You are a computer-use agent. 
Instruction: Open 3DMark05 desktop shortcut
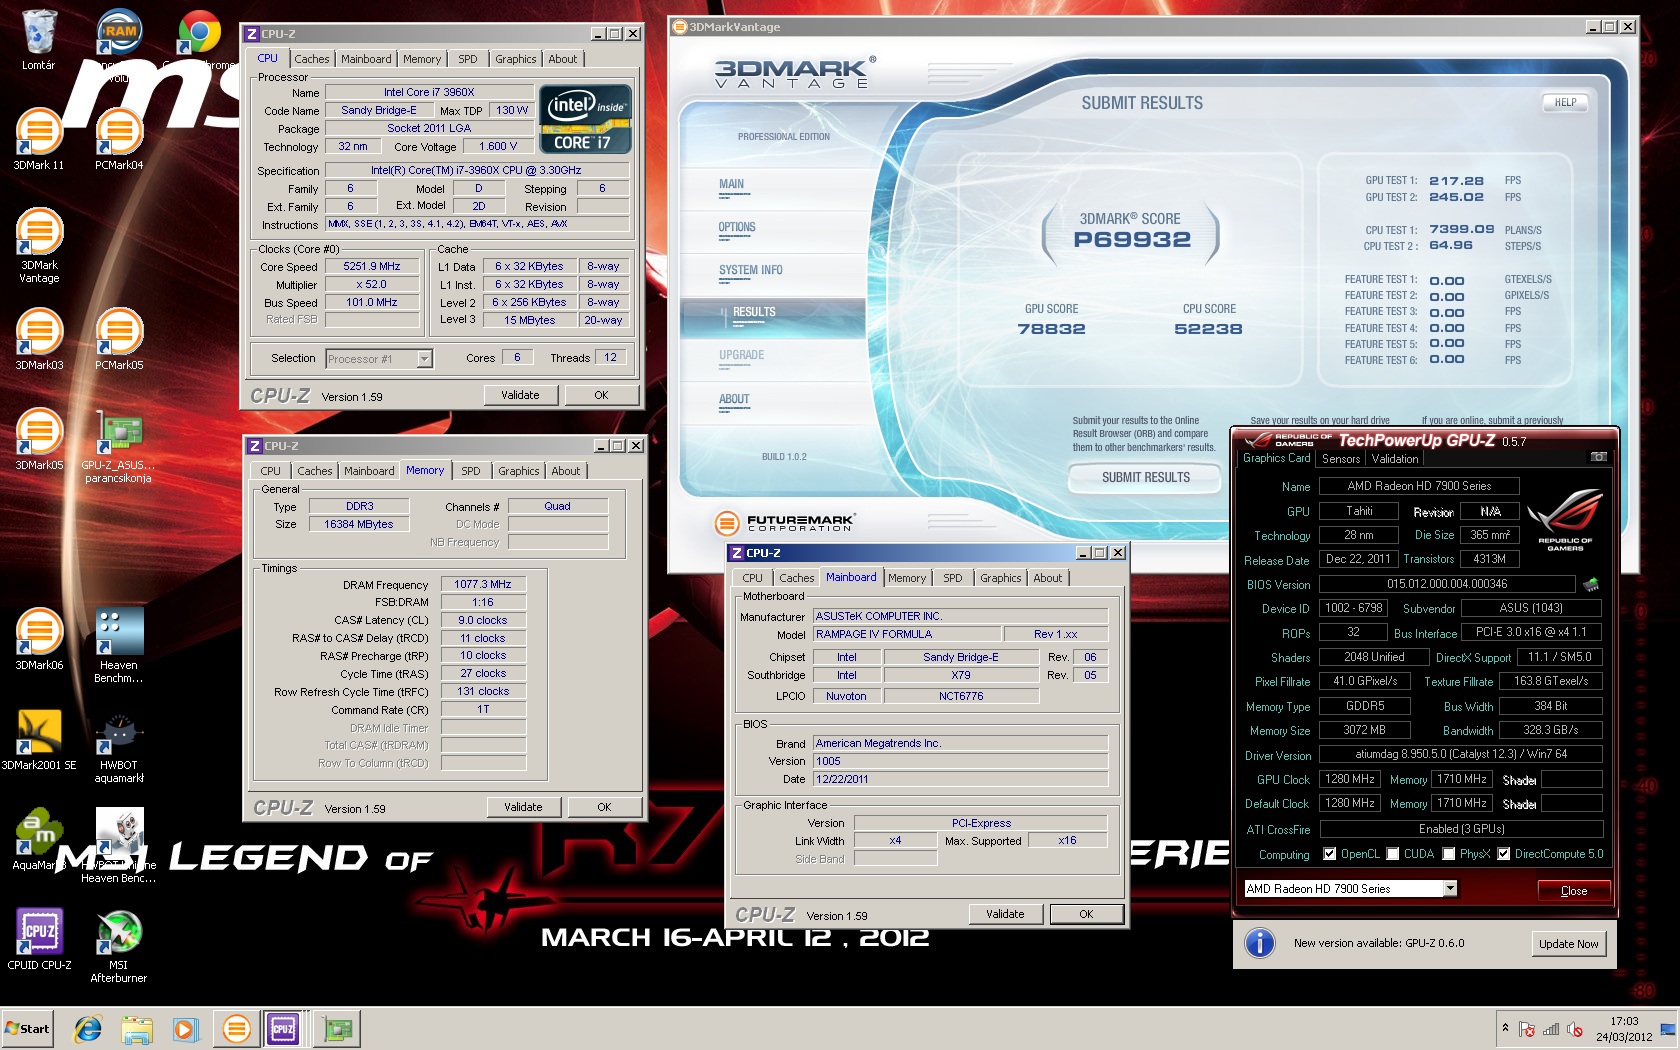[x=39, y=440]
